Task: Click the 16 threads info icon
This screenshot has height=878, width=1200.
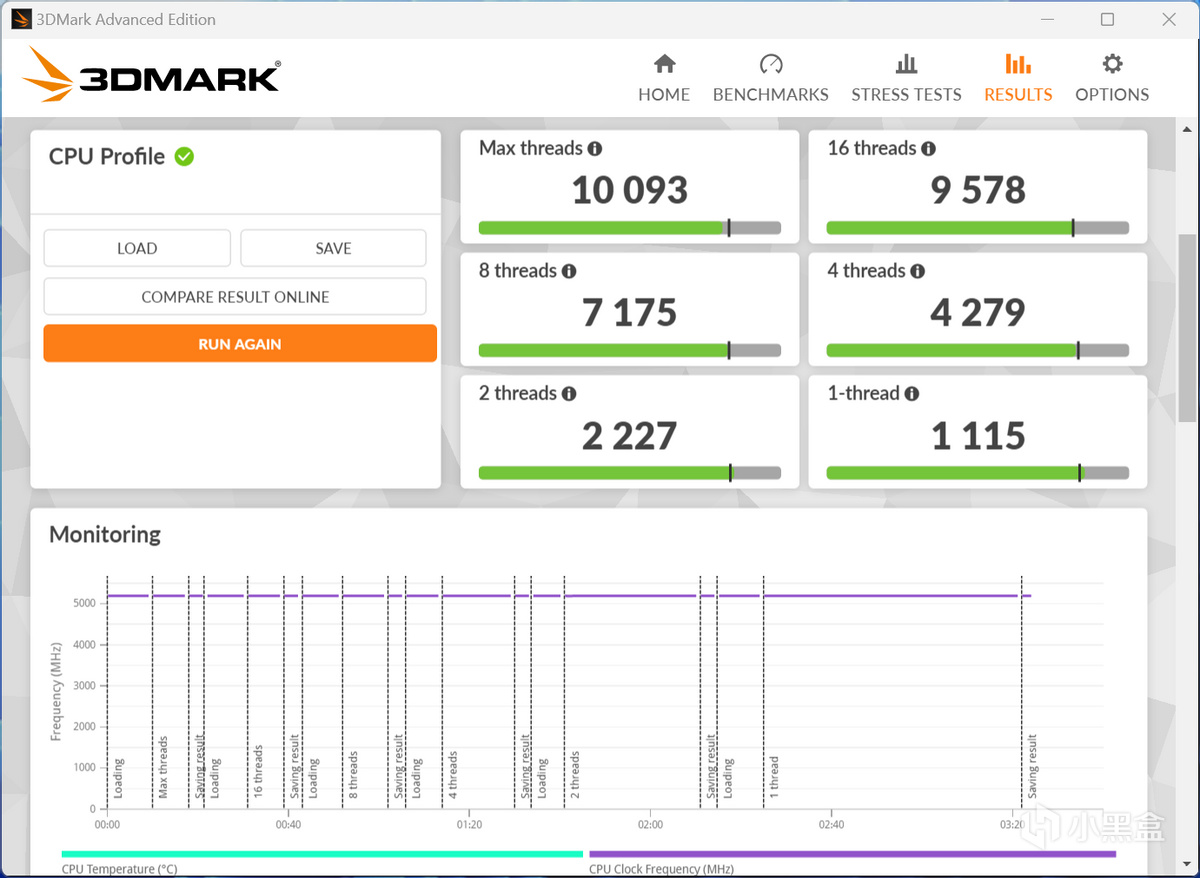Action: coord(929,149)
